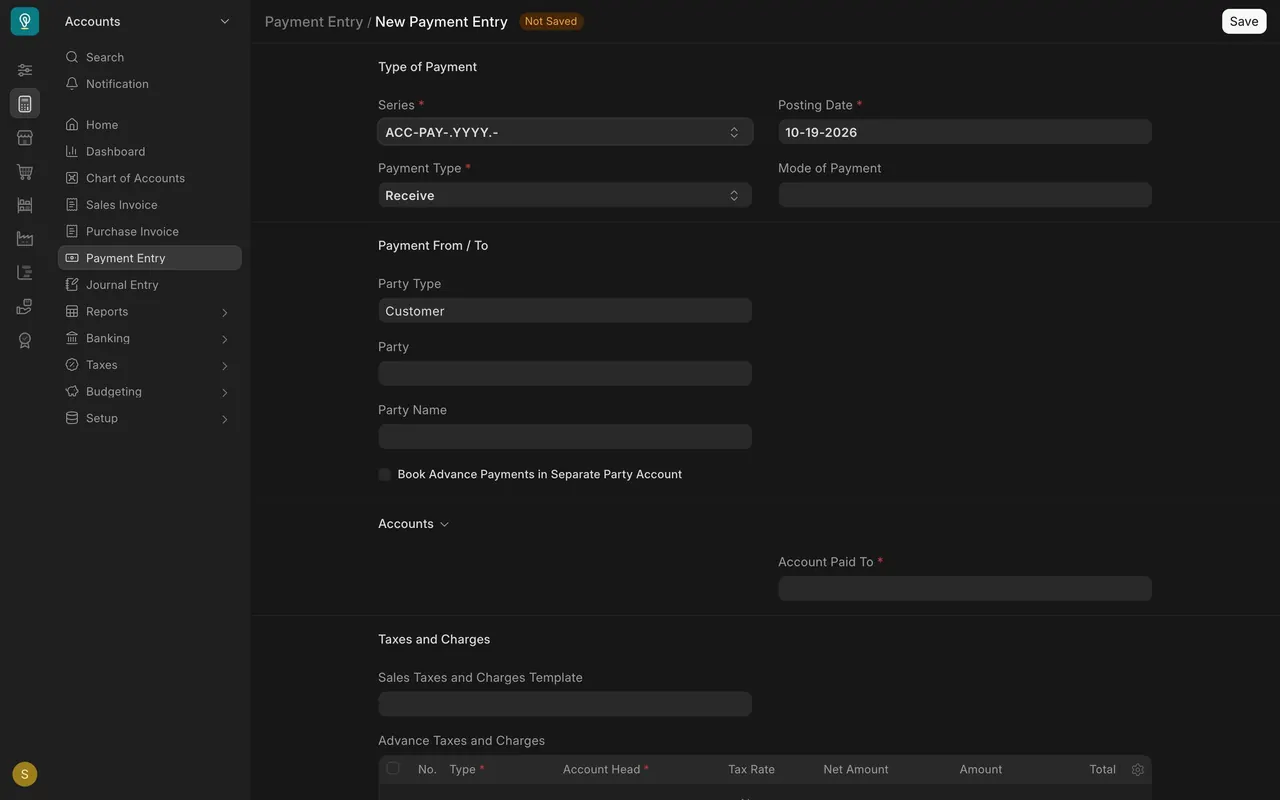This screenshot has height=800, width=1280.
Task: Go to Sales Invoice in sidebar
Action: click(x=150, y=205)
